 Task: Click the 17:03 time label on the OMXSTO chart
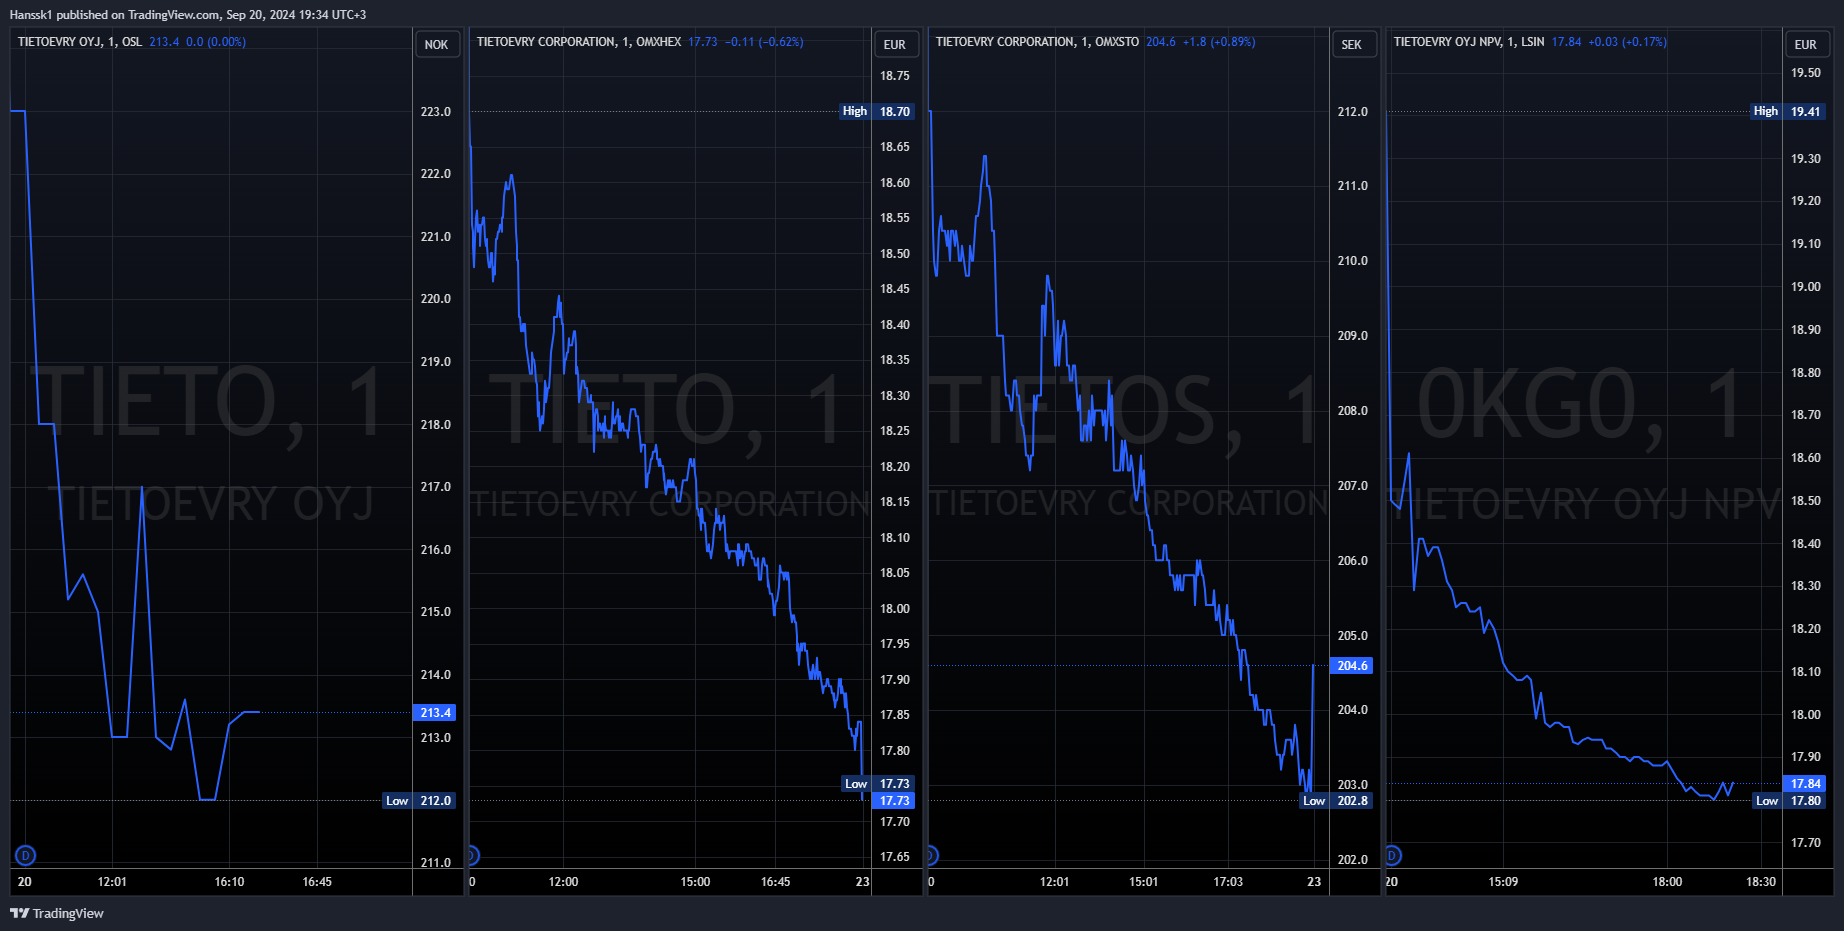click(1228, 882)
